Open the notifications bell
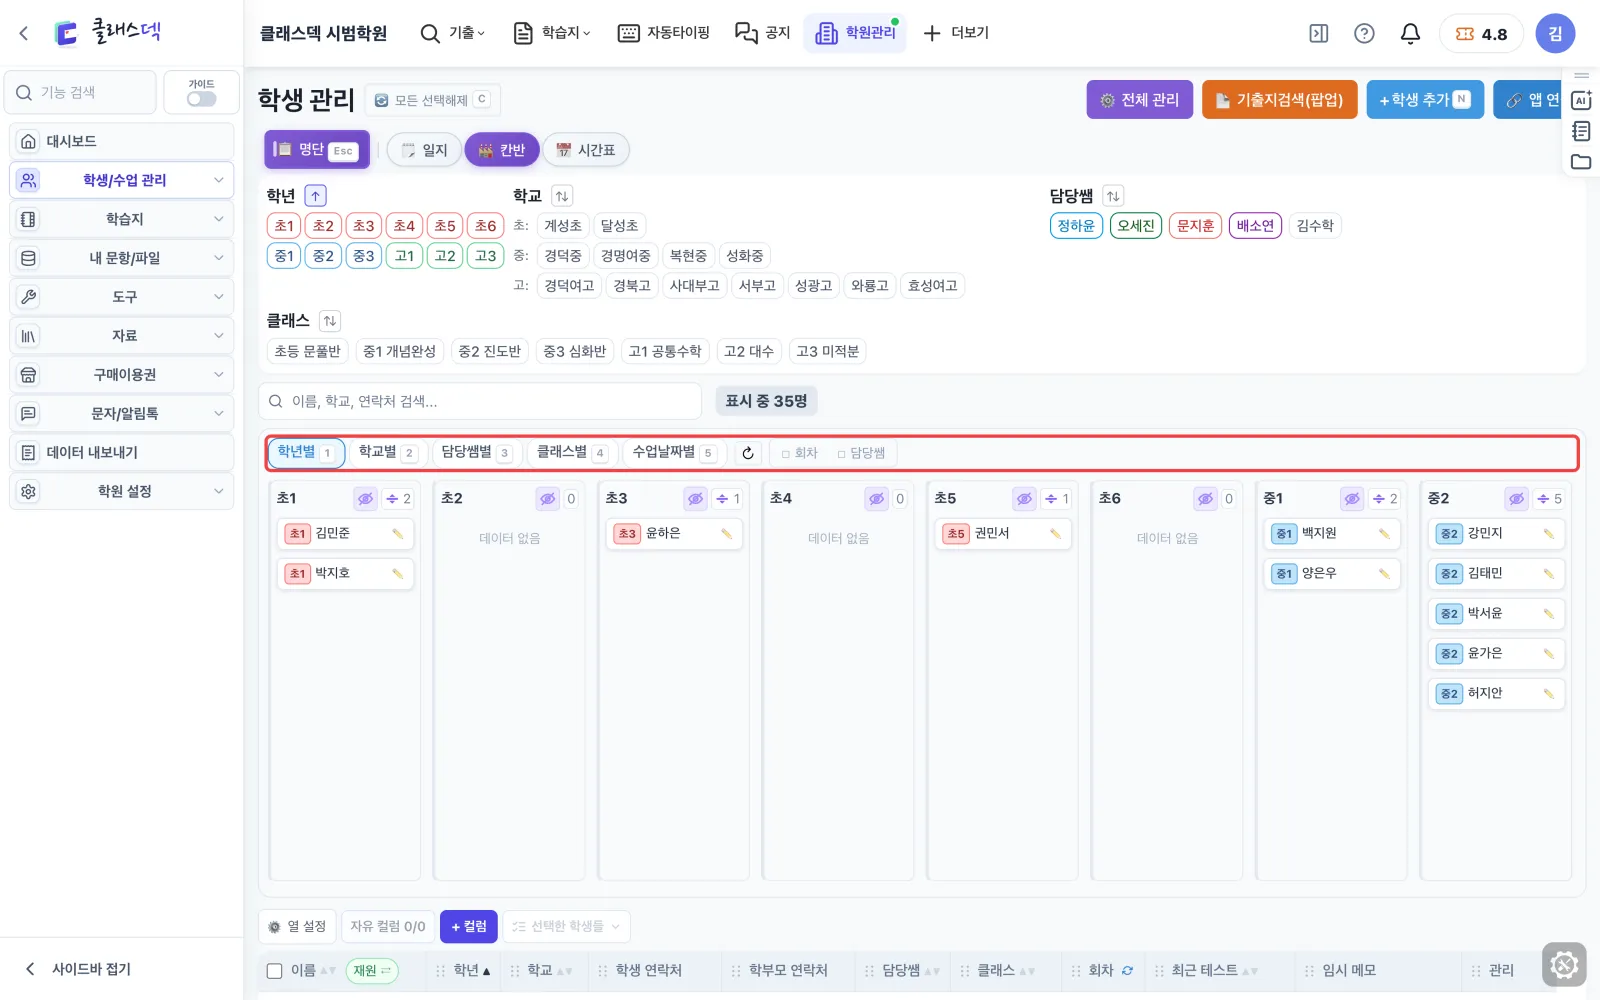Screen dimensions: 1600x1000 (1410, 33)
